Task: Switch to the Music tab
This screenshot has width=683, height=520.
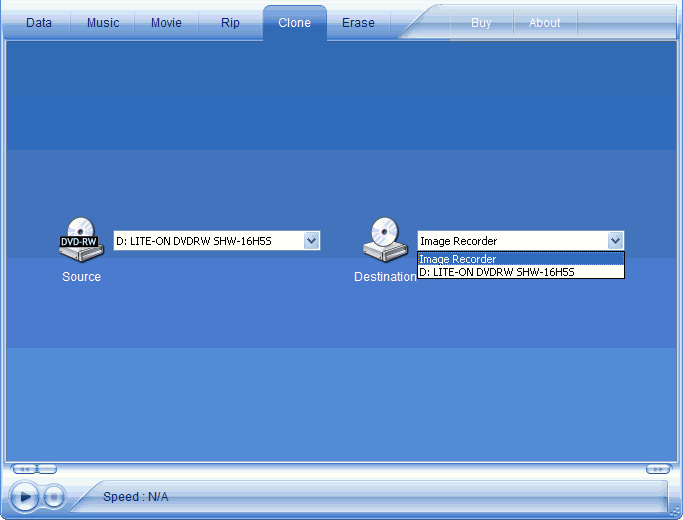Action: tap(103, 23)
